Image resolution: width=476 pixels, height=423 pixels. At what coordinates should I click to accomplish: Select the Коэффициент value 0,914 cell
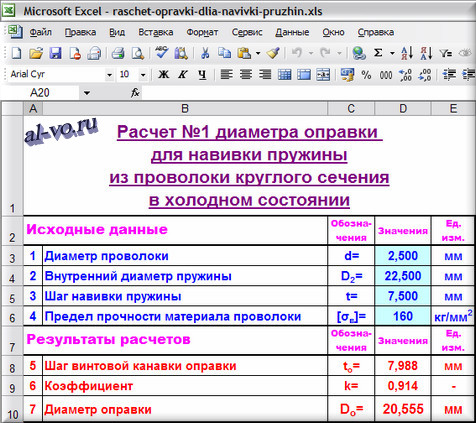tap(403, 386)
